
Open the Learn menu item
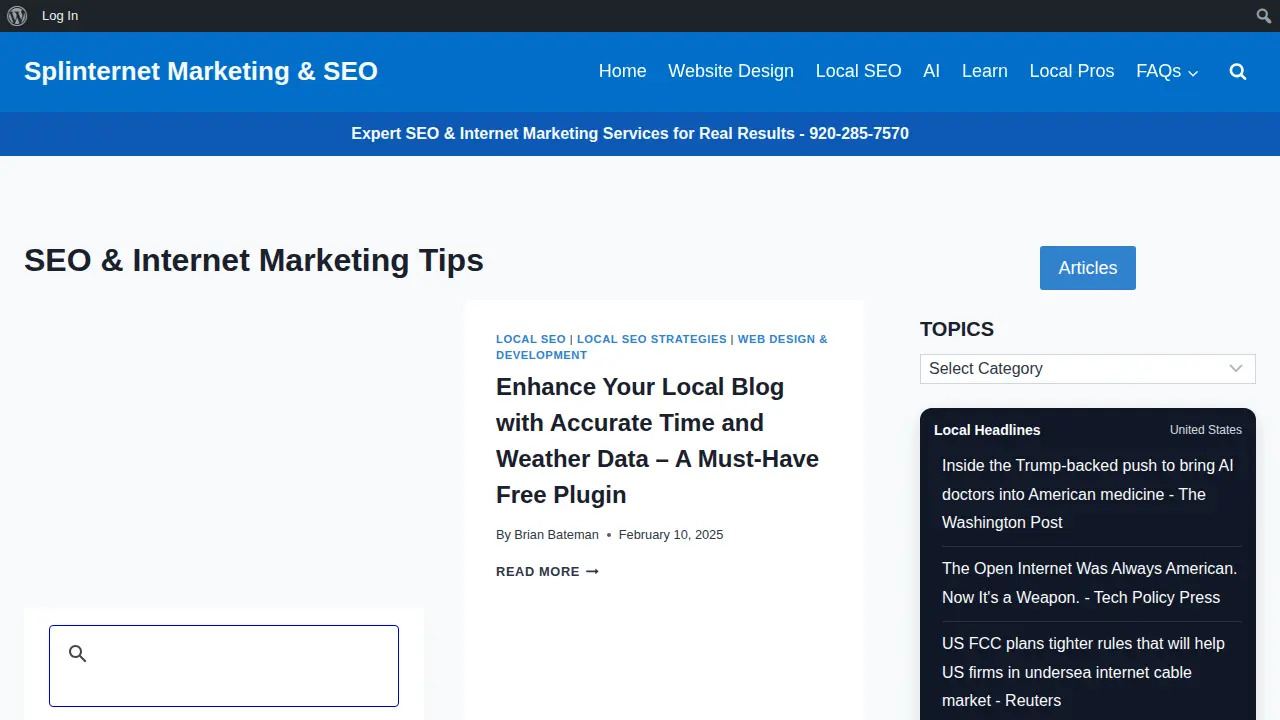point(985,71)
